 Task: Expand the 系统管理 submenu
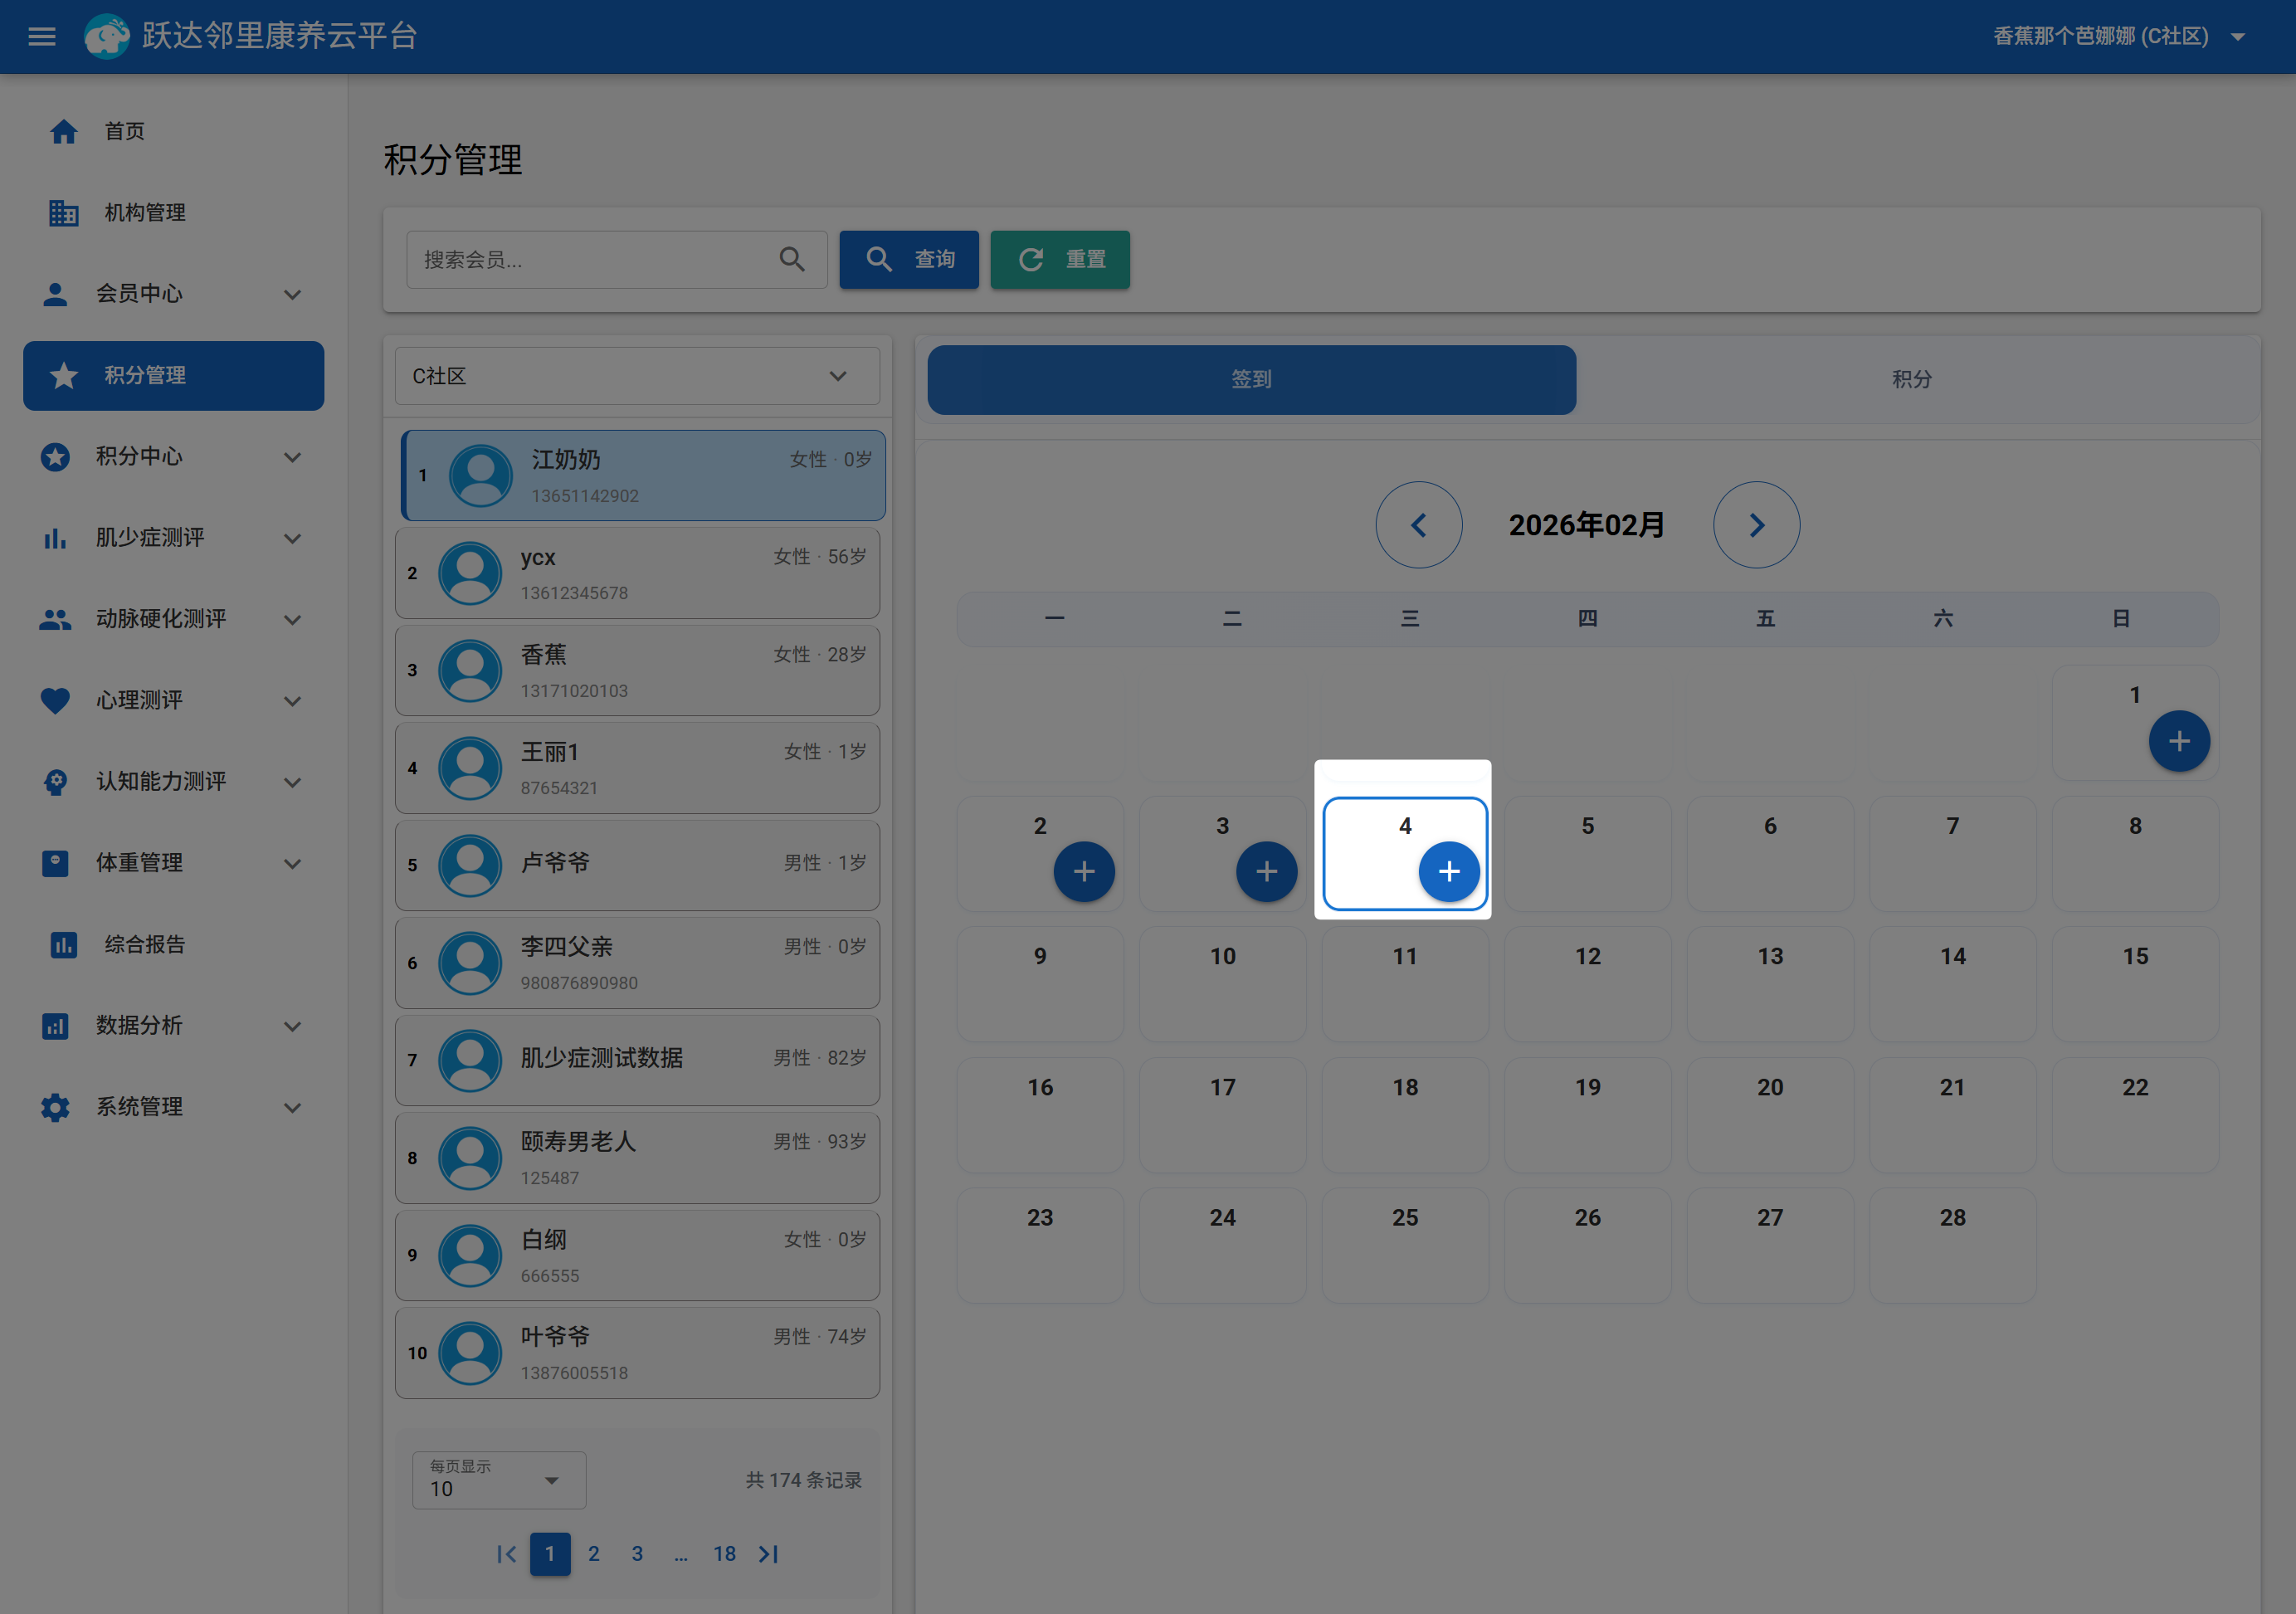coord(292,1107)
